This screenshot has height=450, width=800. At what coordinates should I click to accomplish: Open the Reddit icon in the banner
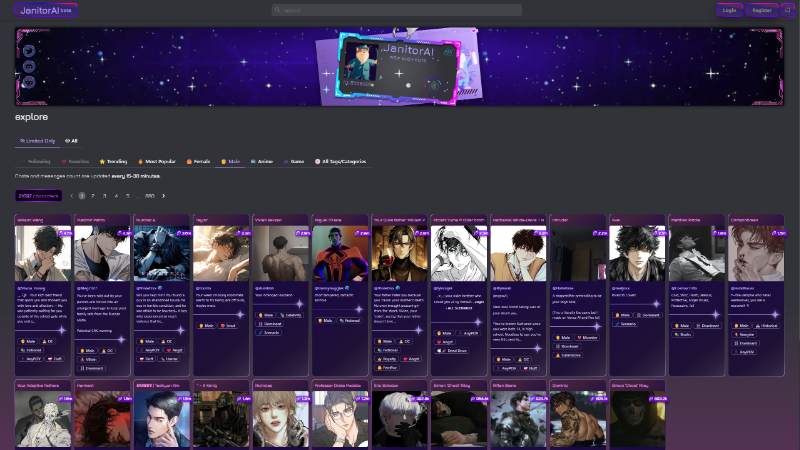pyautogui.click(x=29, y=82)
